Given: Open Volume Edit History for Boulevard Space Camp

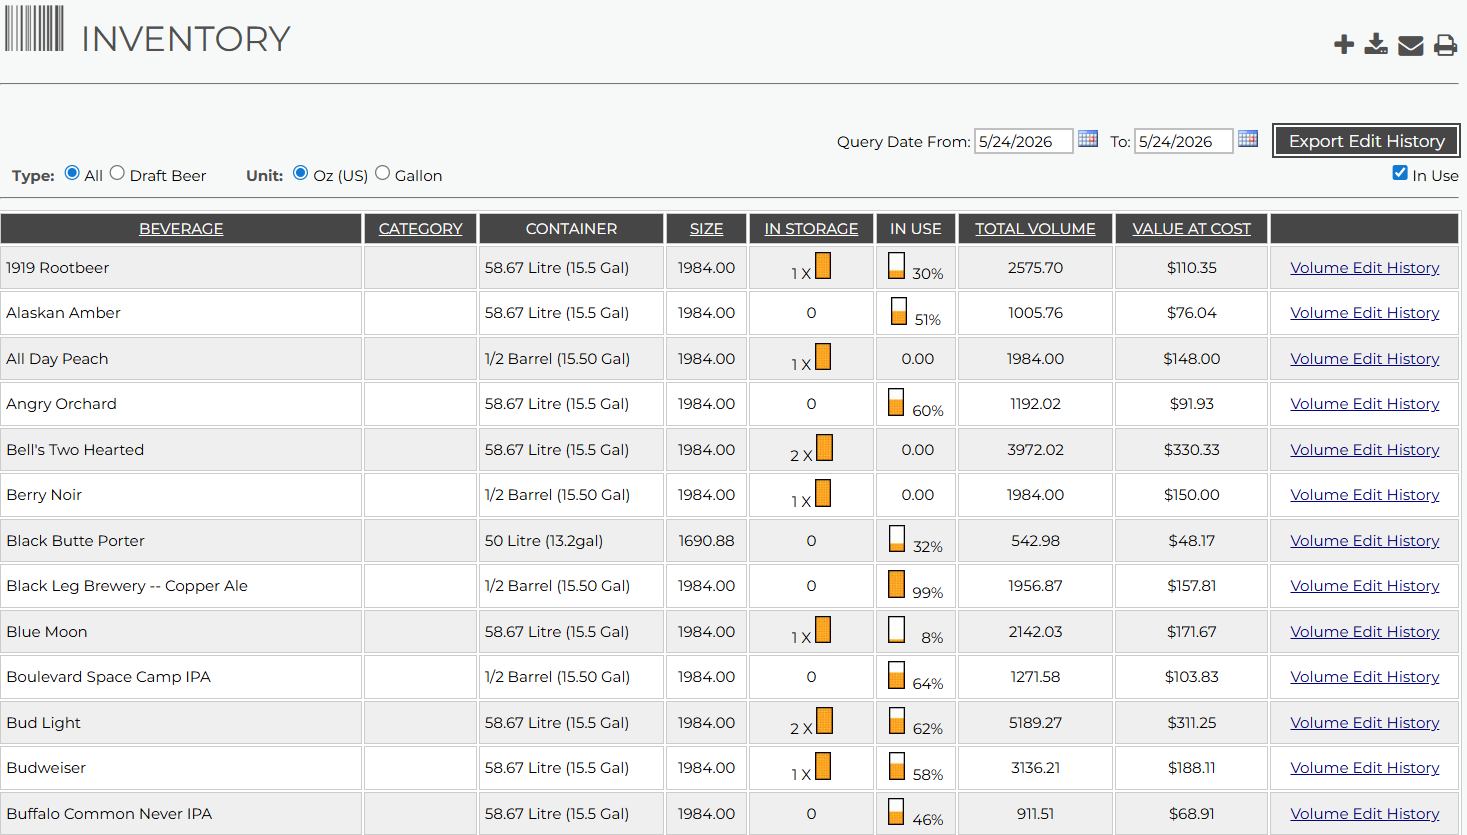Looking at the screenshot, I should [1364, 677].
